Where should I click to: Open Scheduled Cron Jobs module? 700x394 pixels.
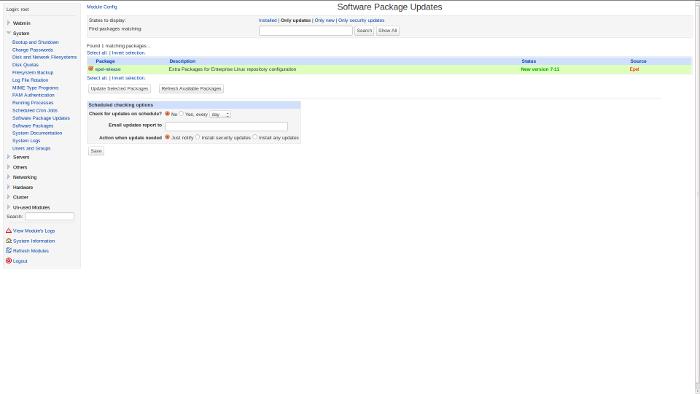pos(35,110)
